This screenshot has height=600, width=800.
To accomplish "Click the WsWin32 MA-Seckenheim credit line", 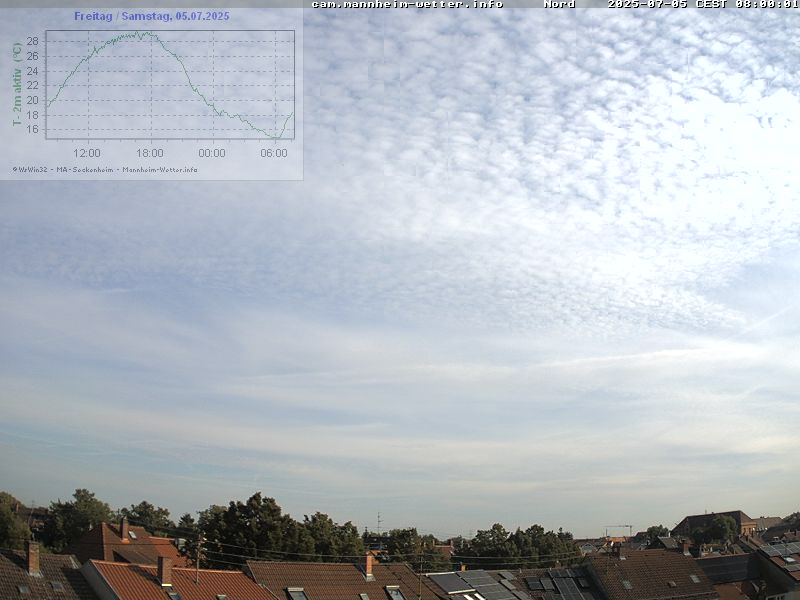I will click(x=105, y=169).
